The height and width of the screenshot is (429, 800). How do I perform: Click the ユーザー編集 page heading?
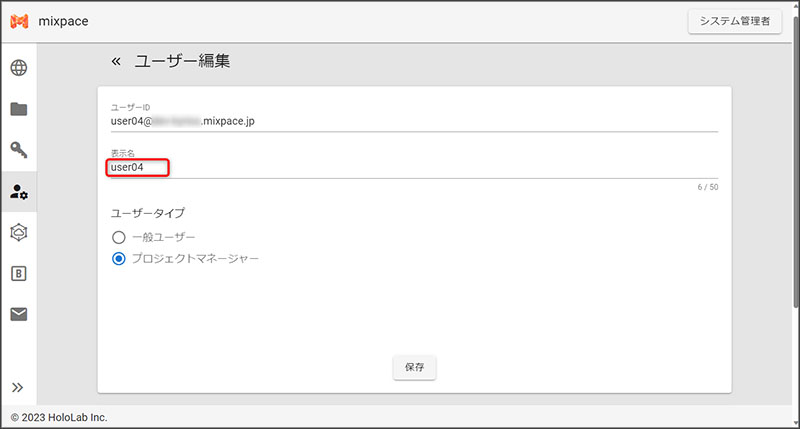point(182,62)
